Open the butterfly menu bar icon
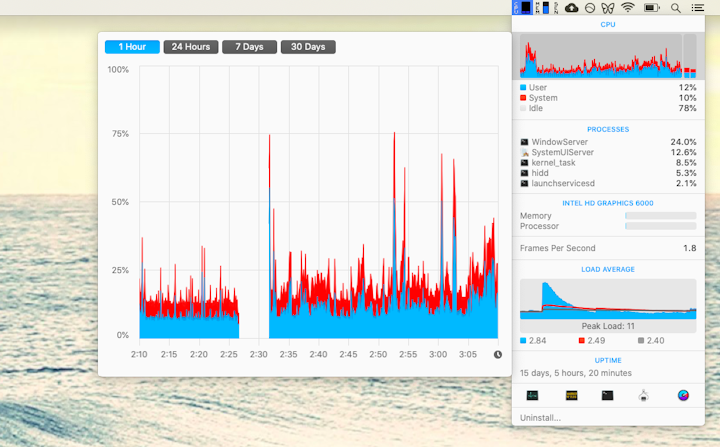 [607, 8]
